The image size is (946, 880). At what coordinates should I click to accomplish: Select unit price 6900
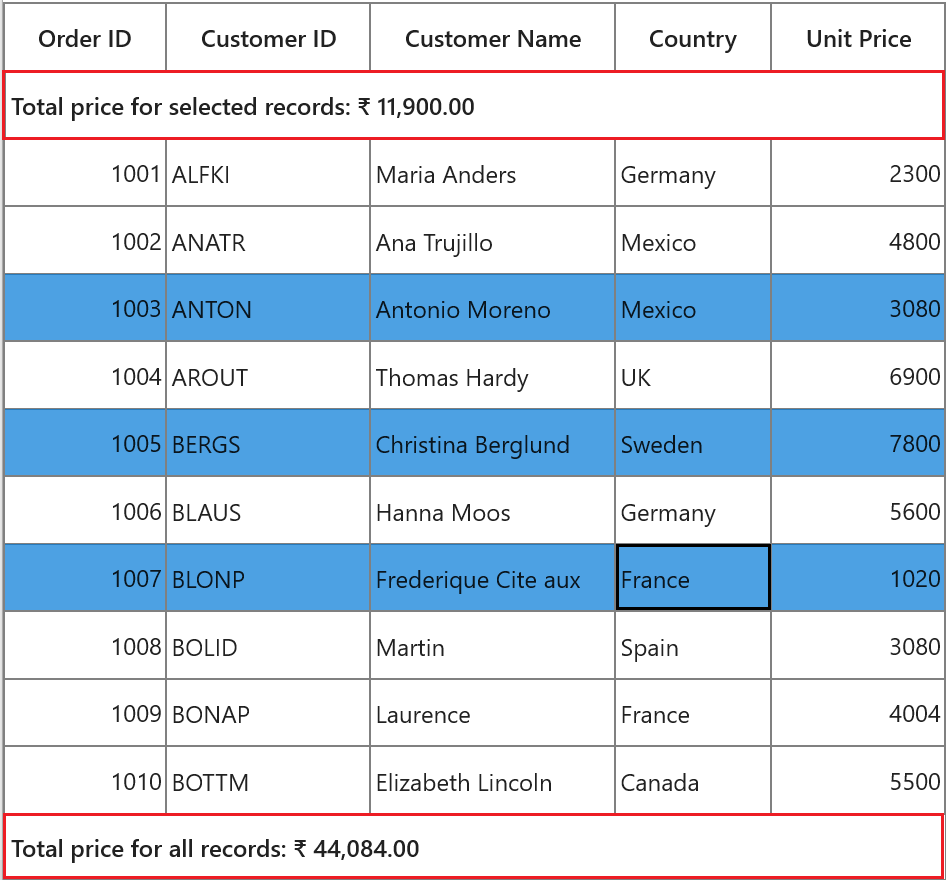pyautogui.click(x=858, y=376)
